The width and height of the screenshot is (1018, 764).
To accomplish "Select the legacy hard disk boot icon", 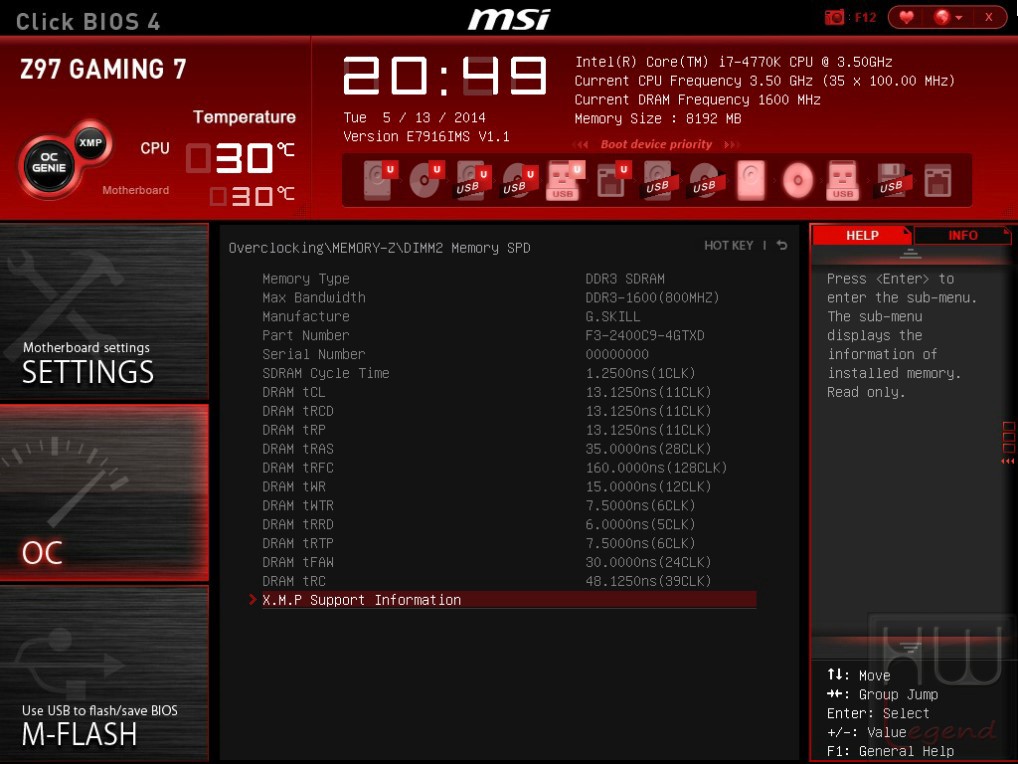I will (x=751, y=180).
